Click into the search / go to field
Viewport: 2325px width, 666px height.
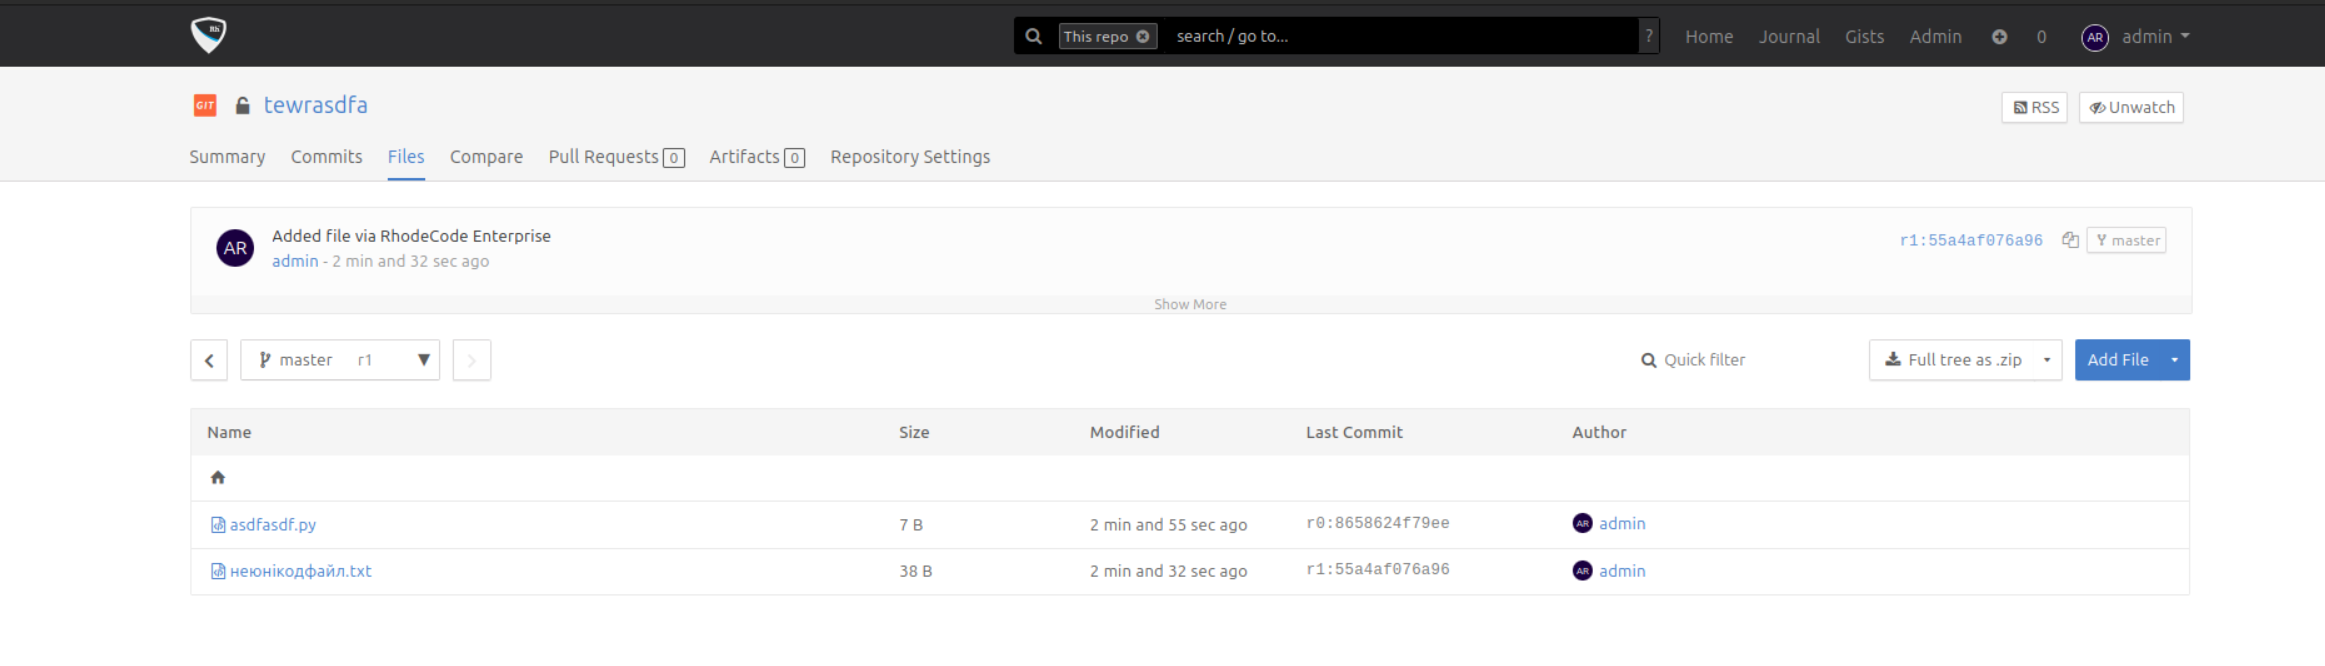pos(1400,36)
